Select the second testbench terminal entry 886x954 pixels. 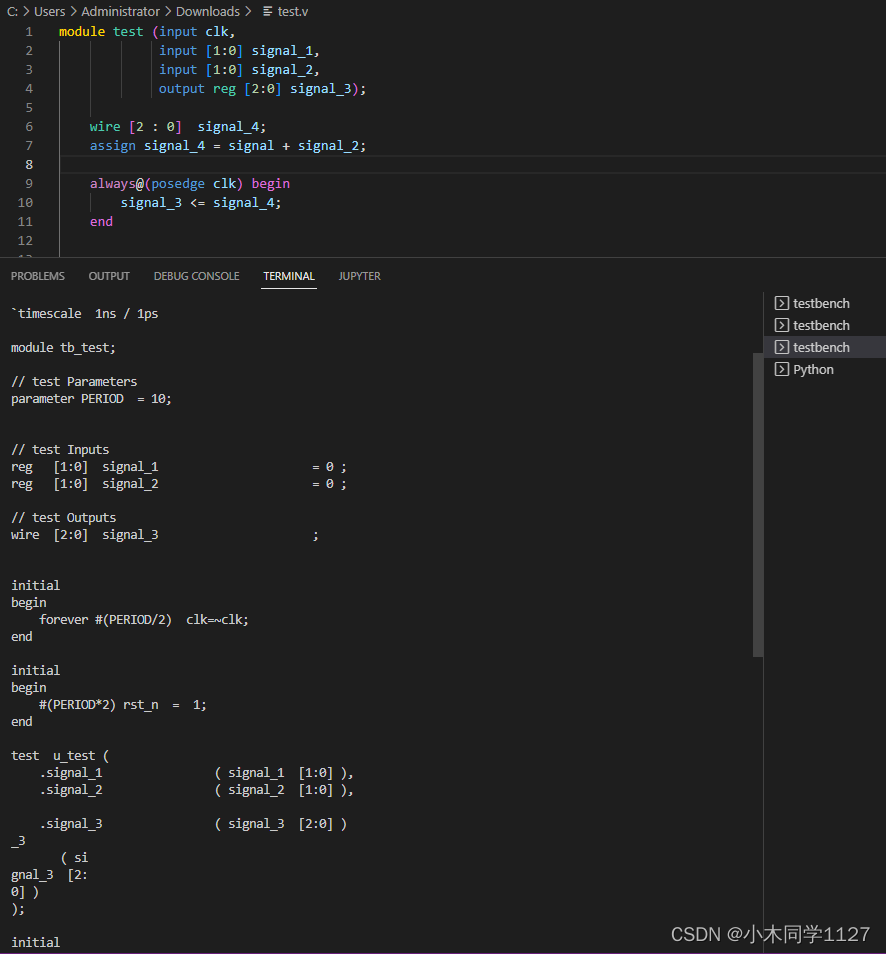(825, 326)
